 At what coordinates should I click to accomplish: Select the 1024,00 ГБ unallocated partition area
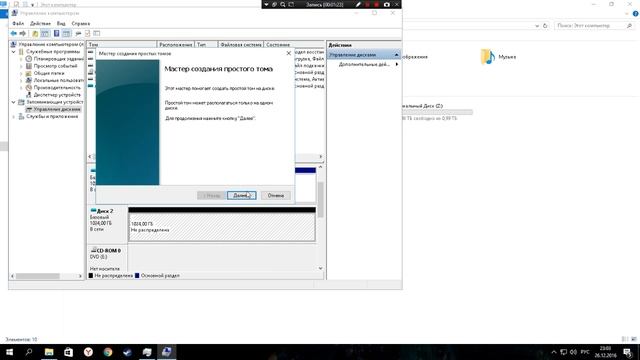click(222, 227)
